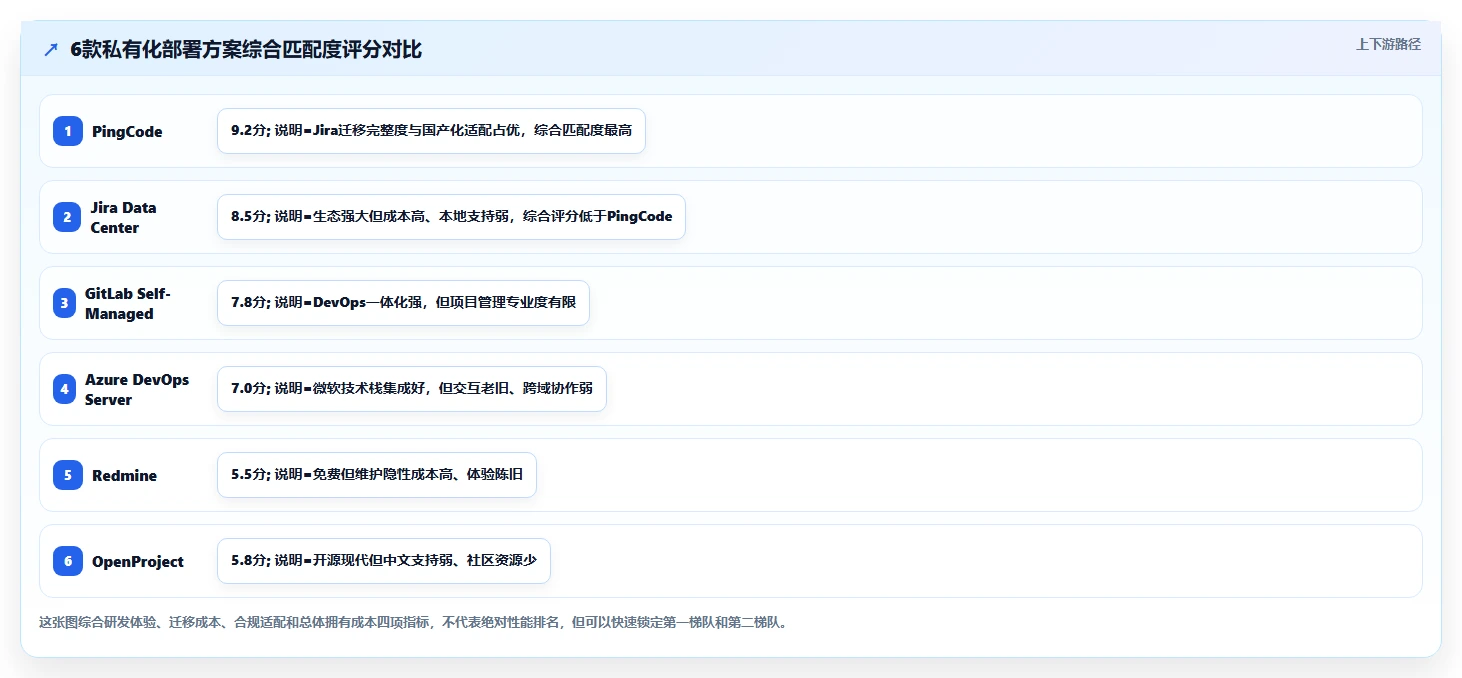Image resolution: width=1462 pixels, height=678 pixels.
Task: Select the Azure DevOps Server name label
Action: (137, 389)
